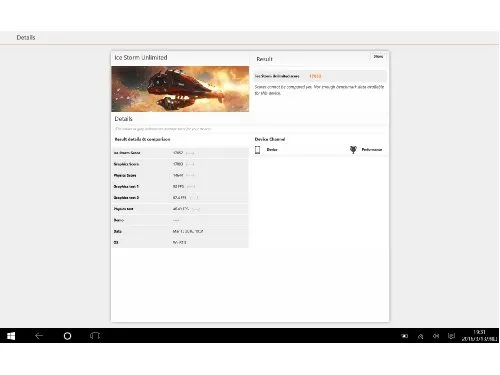500x375 pixels.
Task: Open the action center notification icon
Action: coord(451,336)
